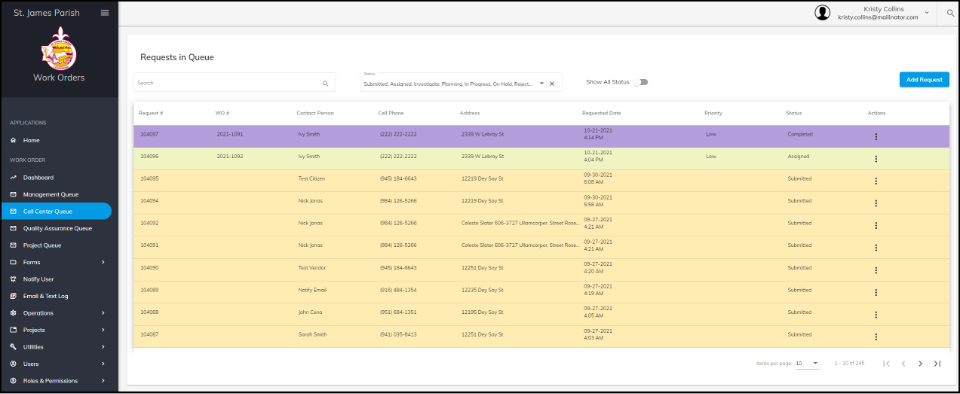Image resolution: width=960 pixels, height=394 pixels.
Task: Select work order 2021-1092 cell
Action: [230, 156]
